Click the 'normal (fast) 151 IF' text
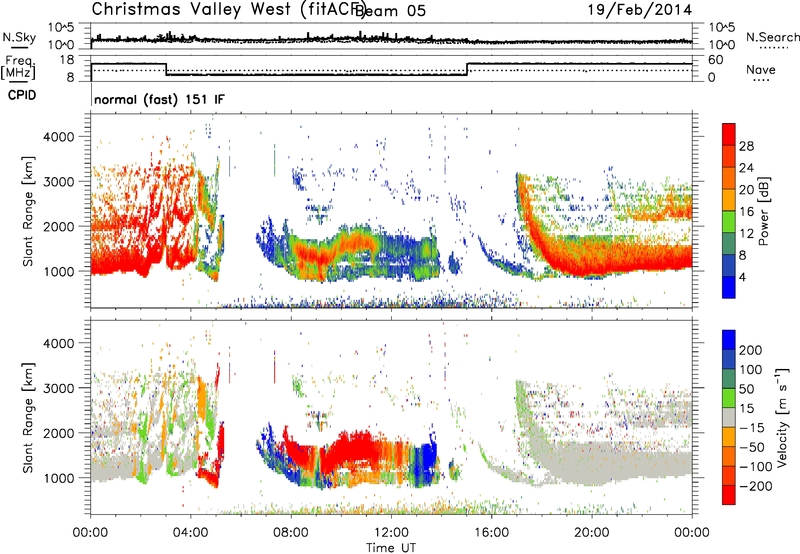The image size is (800, 554). click(159, 99)
